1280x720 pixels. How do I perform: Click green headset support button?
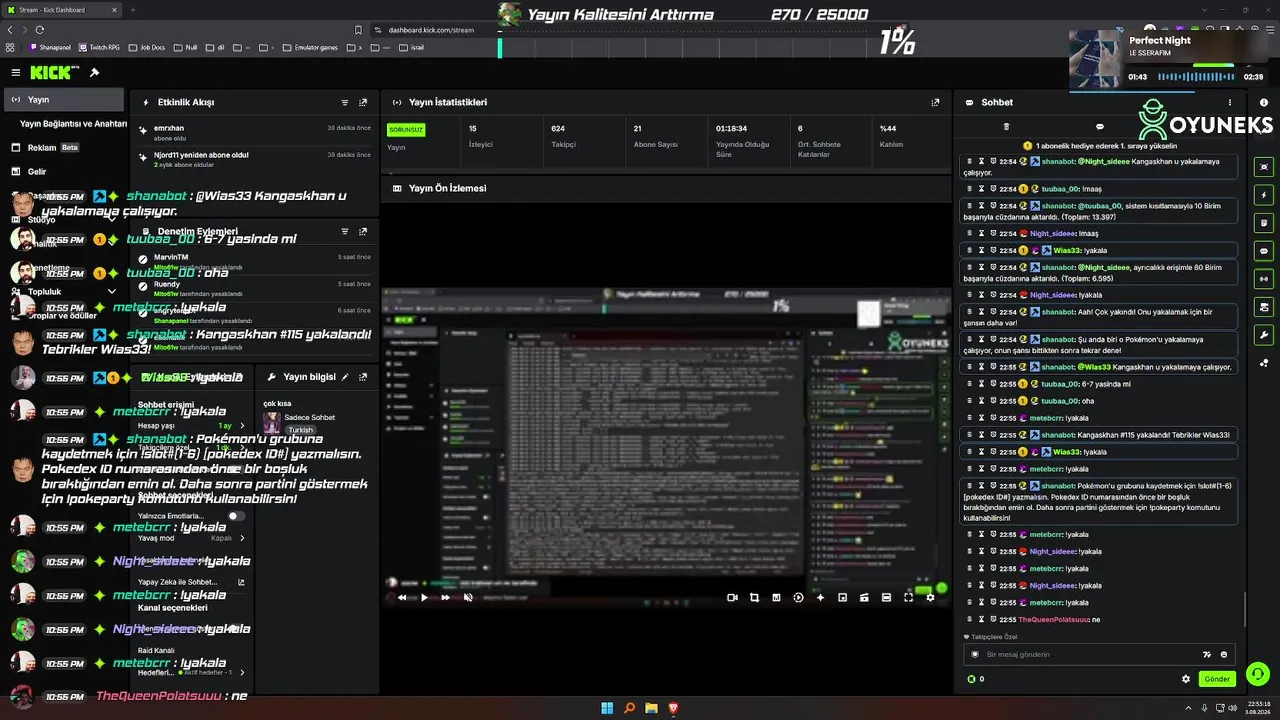[x=1257, y=674]
